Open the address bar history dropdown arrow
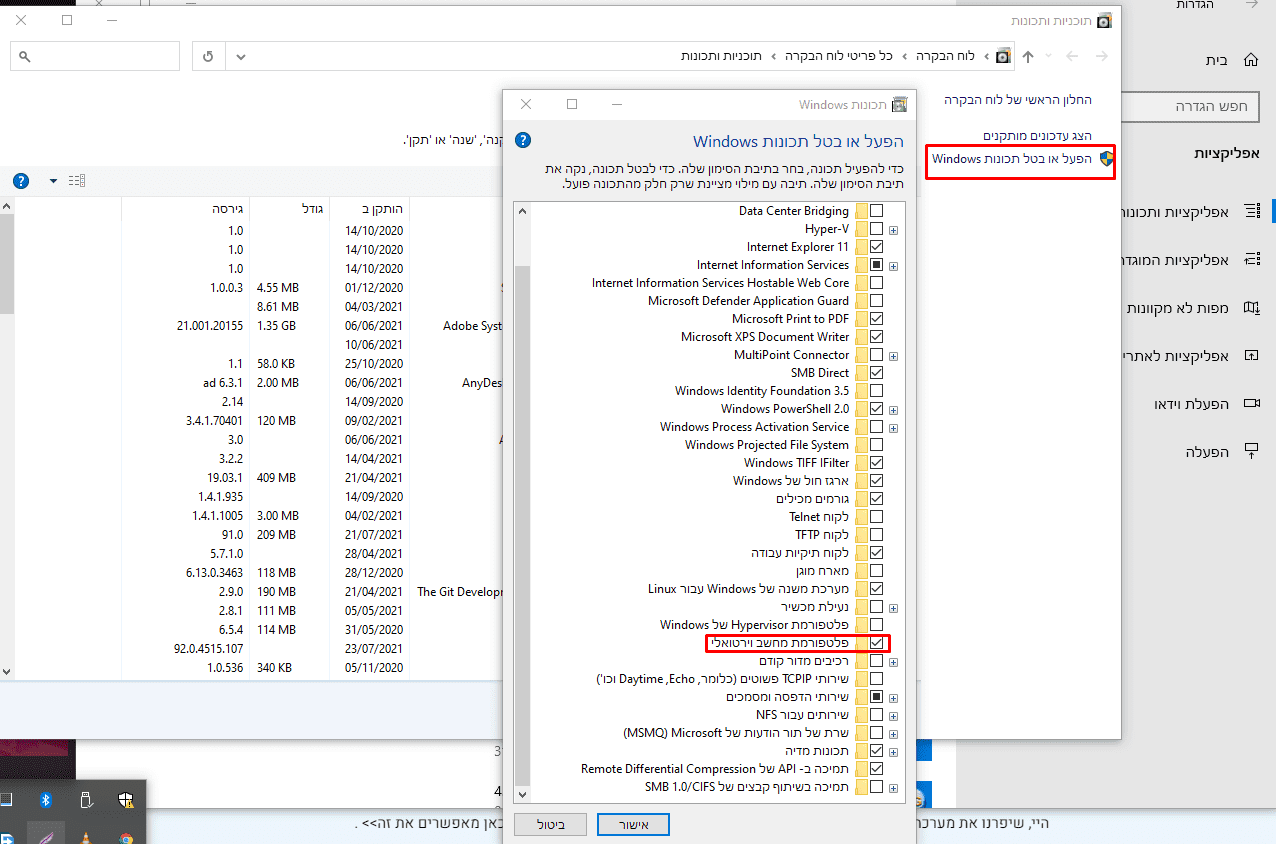 click(240, 56)
